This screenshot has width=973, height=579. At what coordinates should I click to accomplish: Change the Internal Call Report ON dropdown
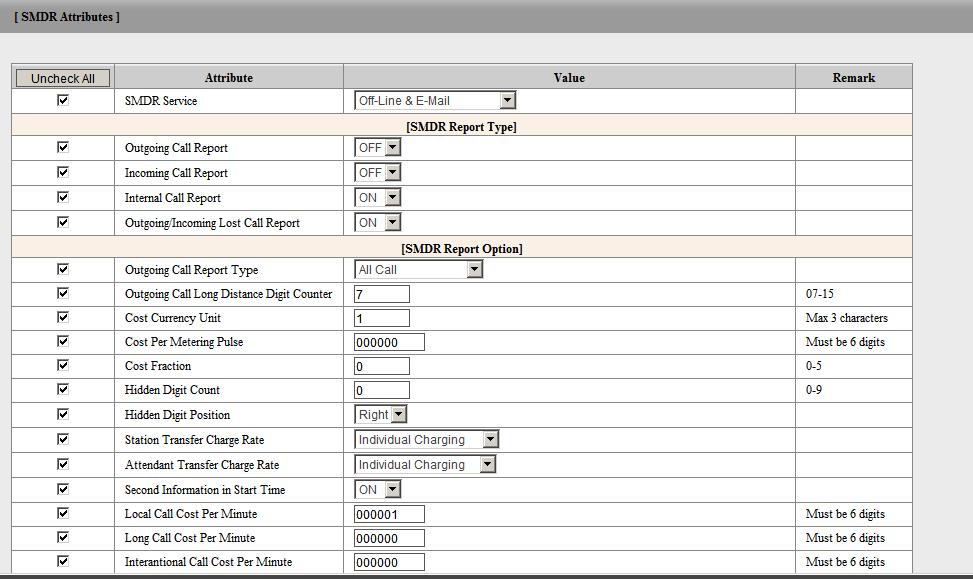(x=378, y=197)
